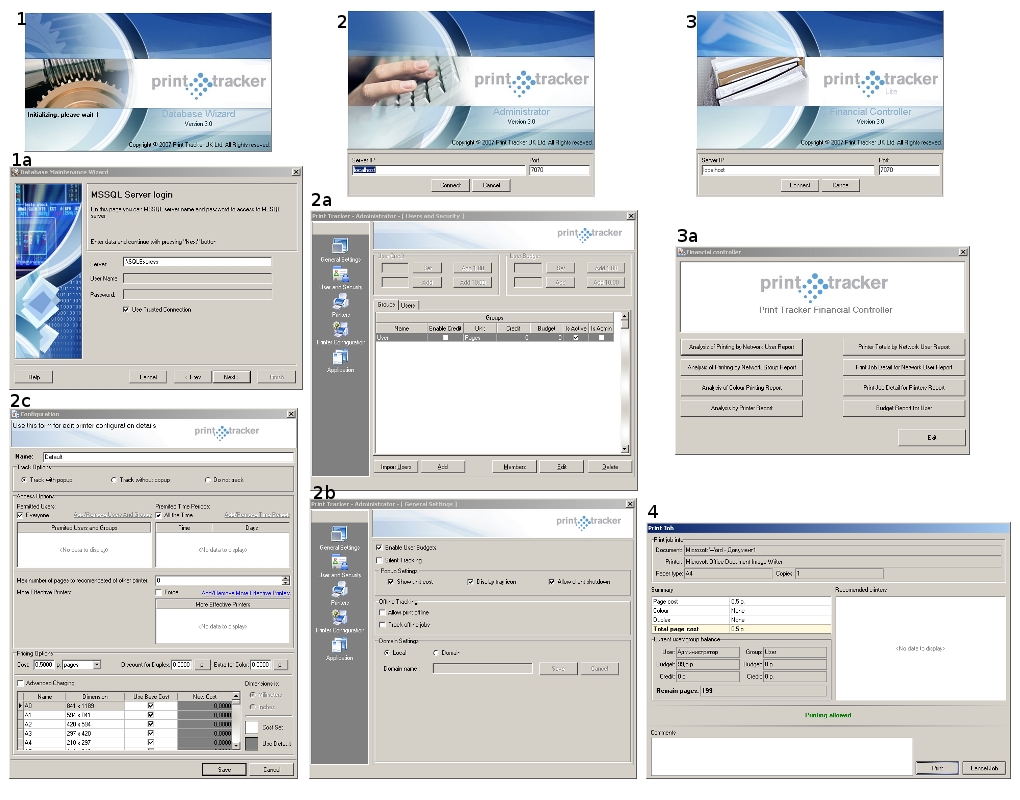
Task: Toggle Use Base Cost checkbox for A0 row
Action: [151, 706]
